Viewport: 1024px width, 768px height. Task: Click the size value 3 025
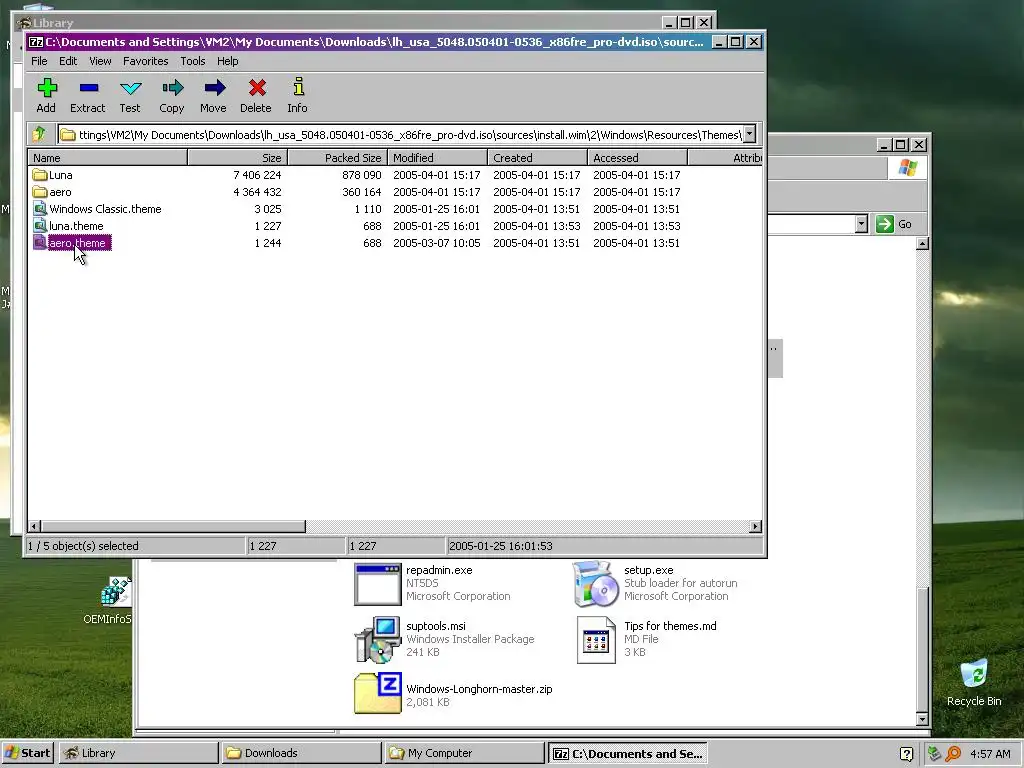click(x=268, y=209)
